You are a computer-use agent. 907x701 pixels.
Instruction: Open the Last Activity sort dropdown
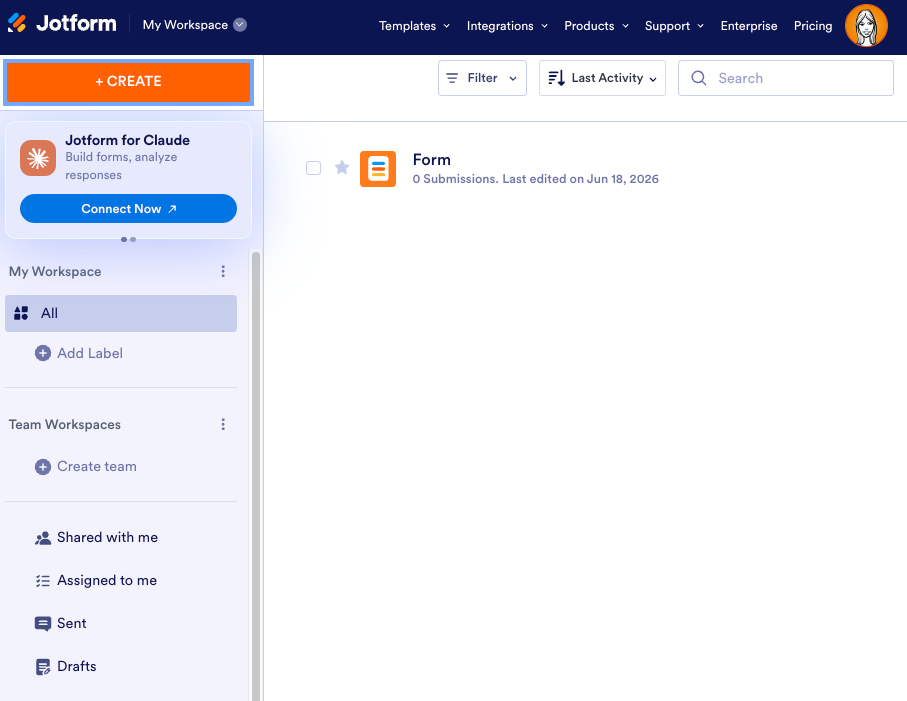[602, 78]
